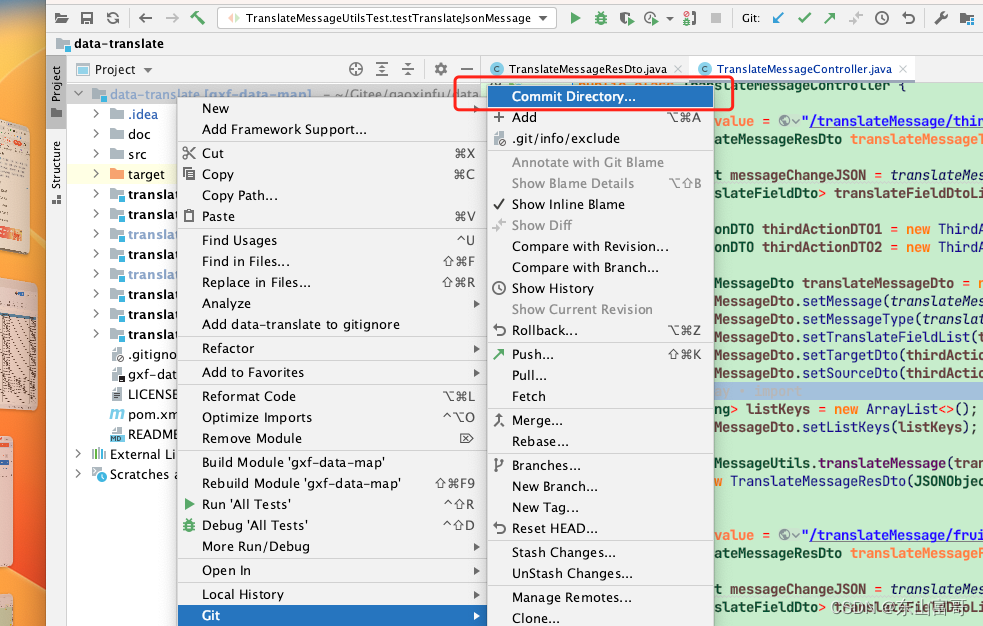Select Add in Git submenu
This screenshot has width=983, height=626.
coord(601,117)
